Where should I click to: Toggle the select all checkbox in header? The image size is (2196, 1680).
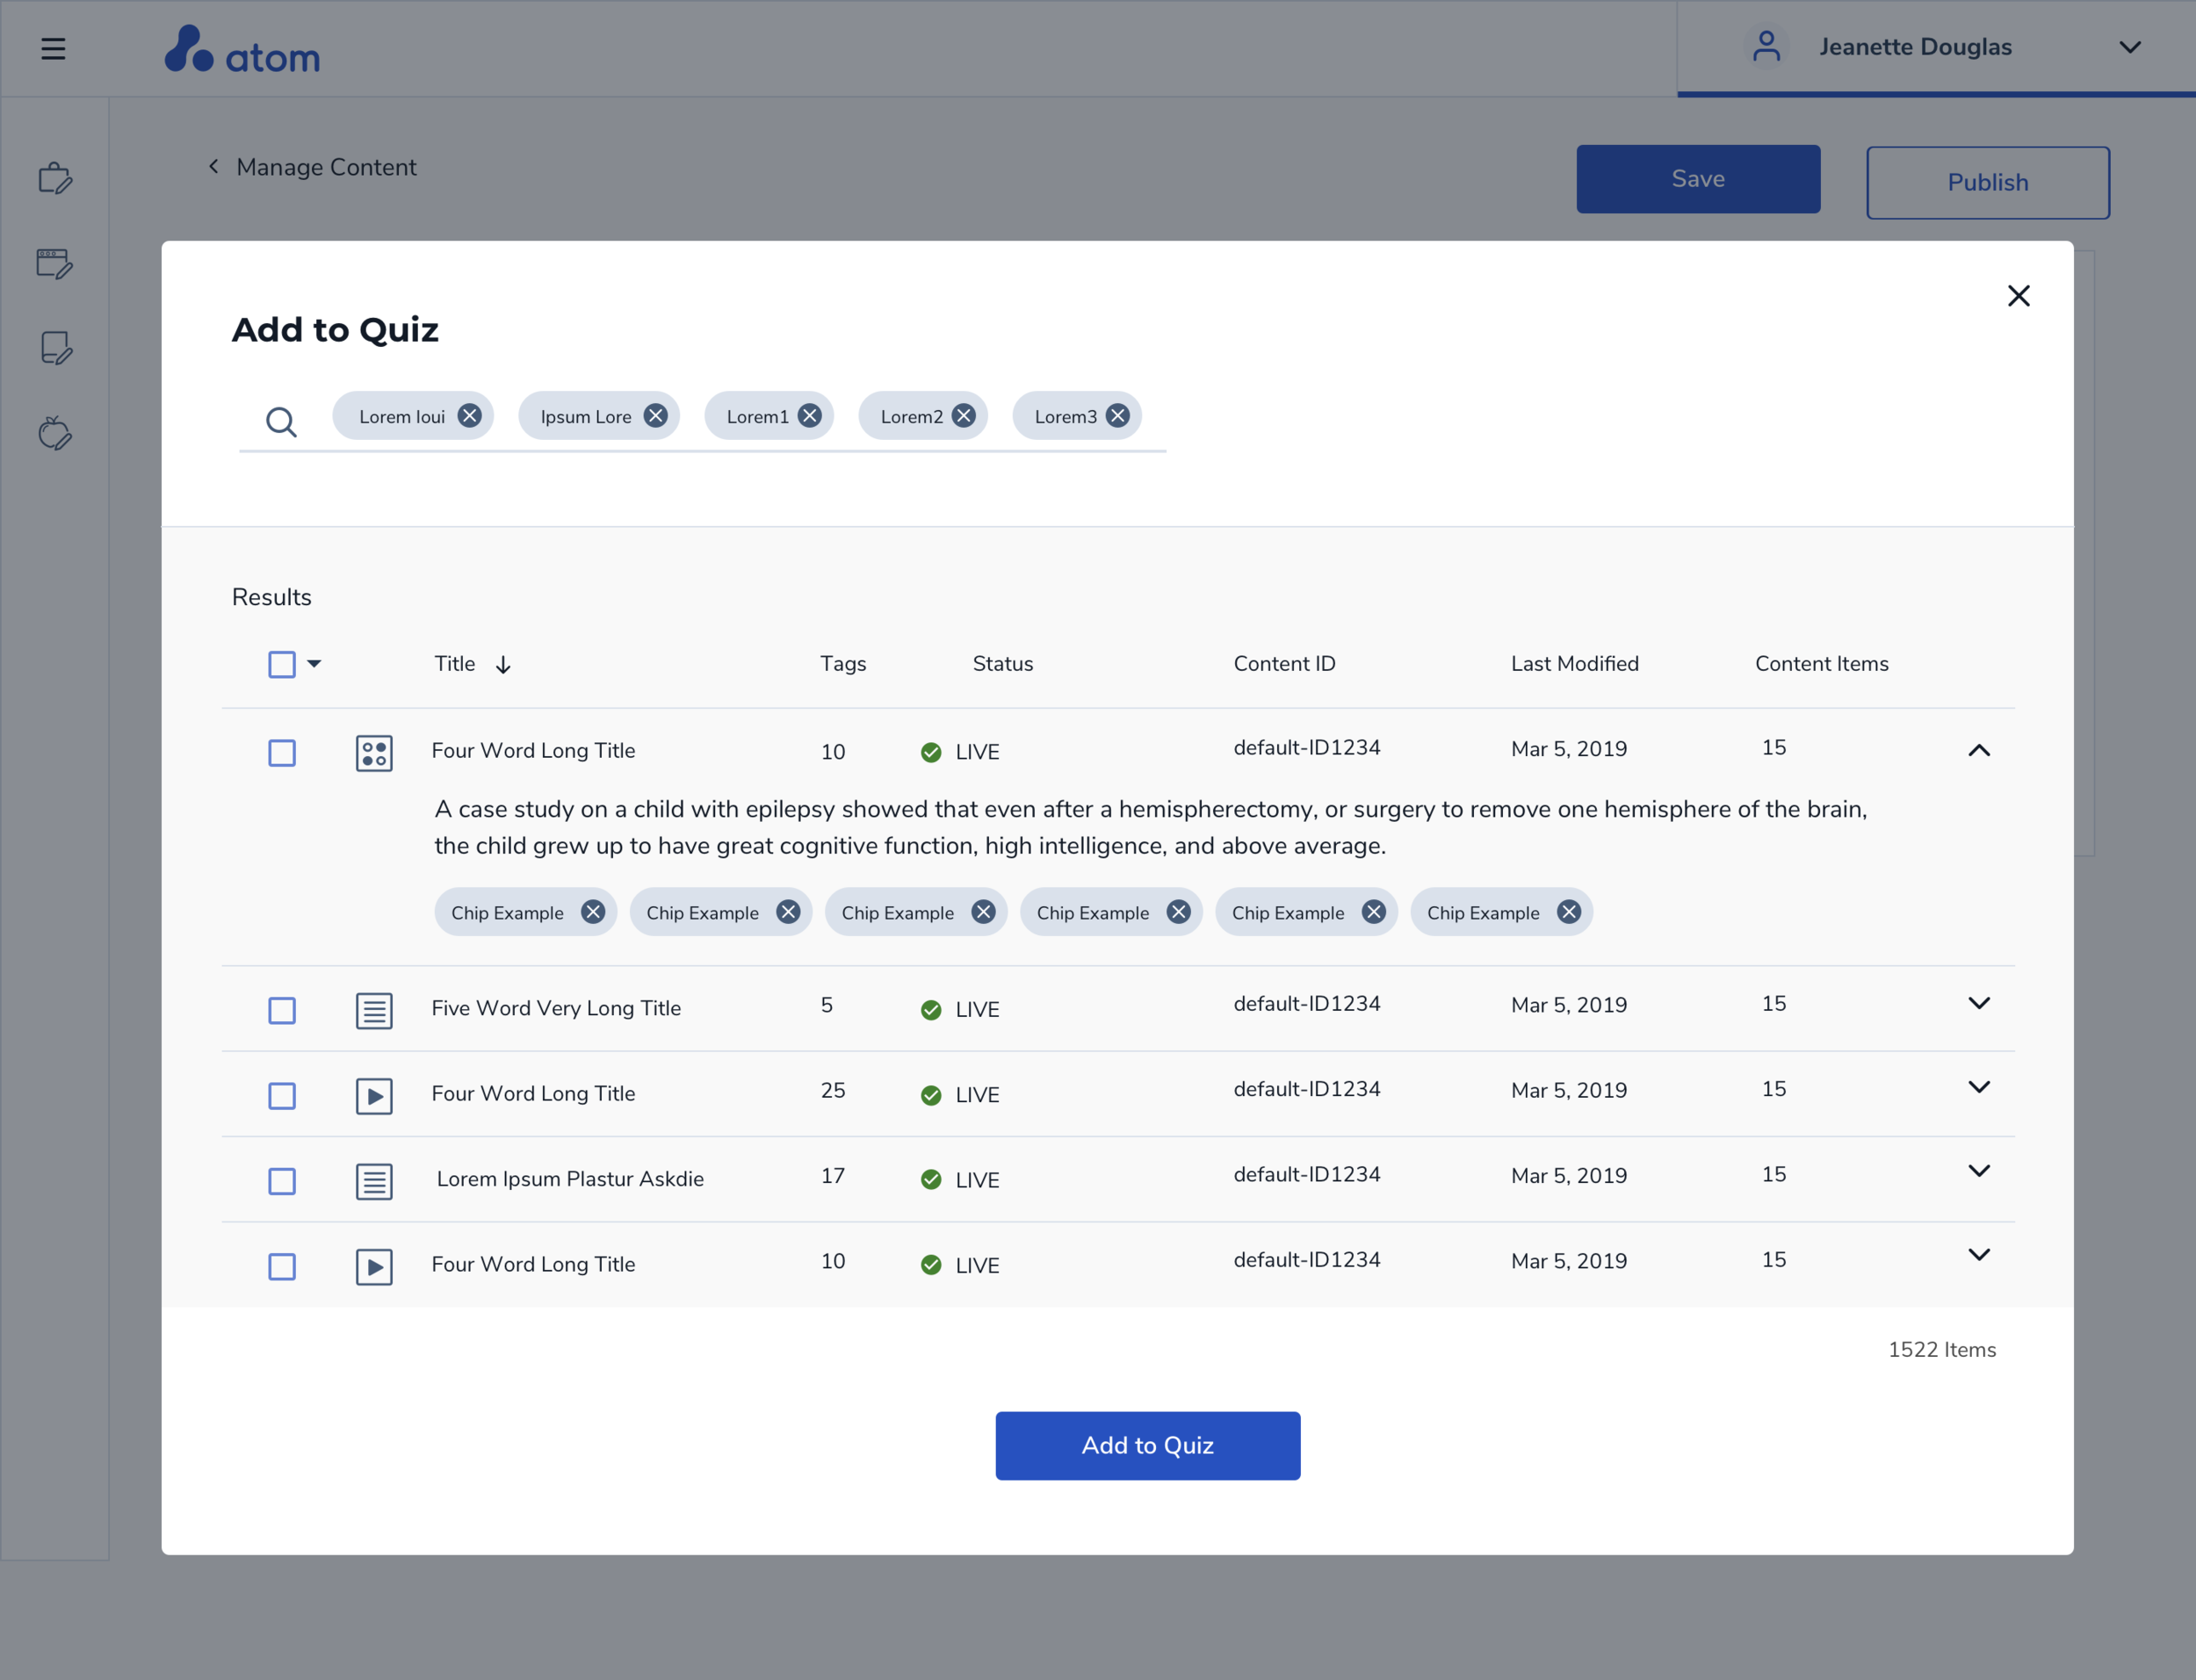282,664
